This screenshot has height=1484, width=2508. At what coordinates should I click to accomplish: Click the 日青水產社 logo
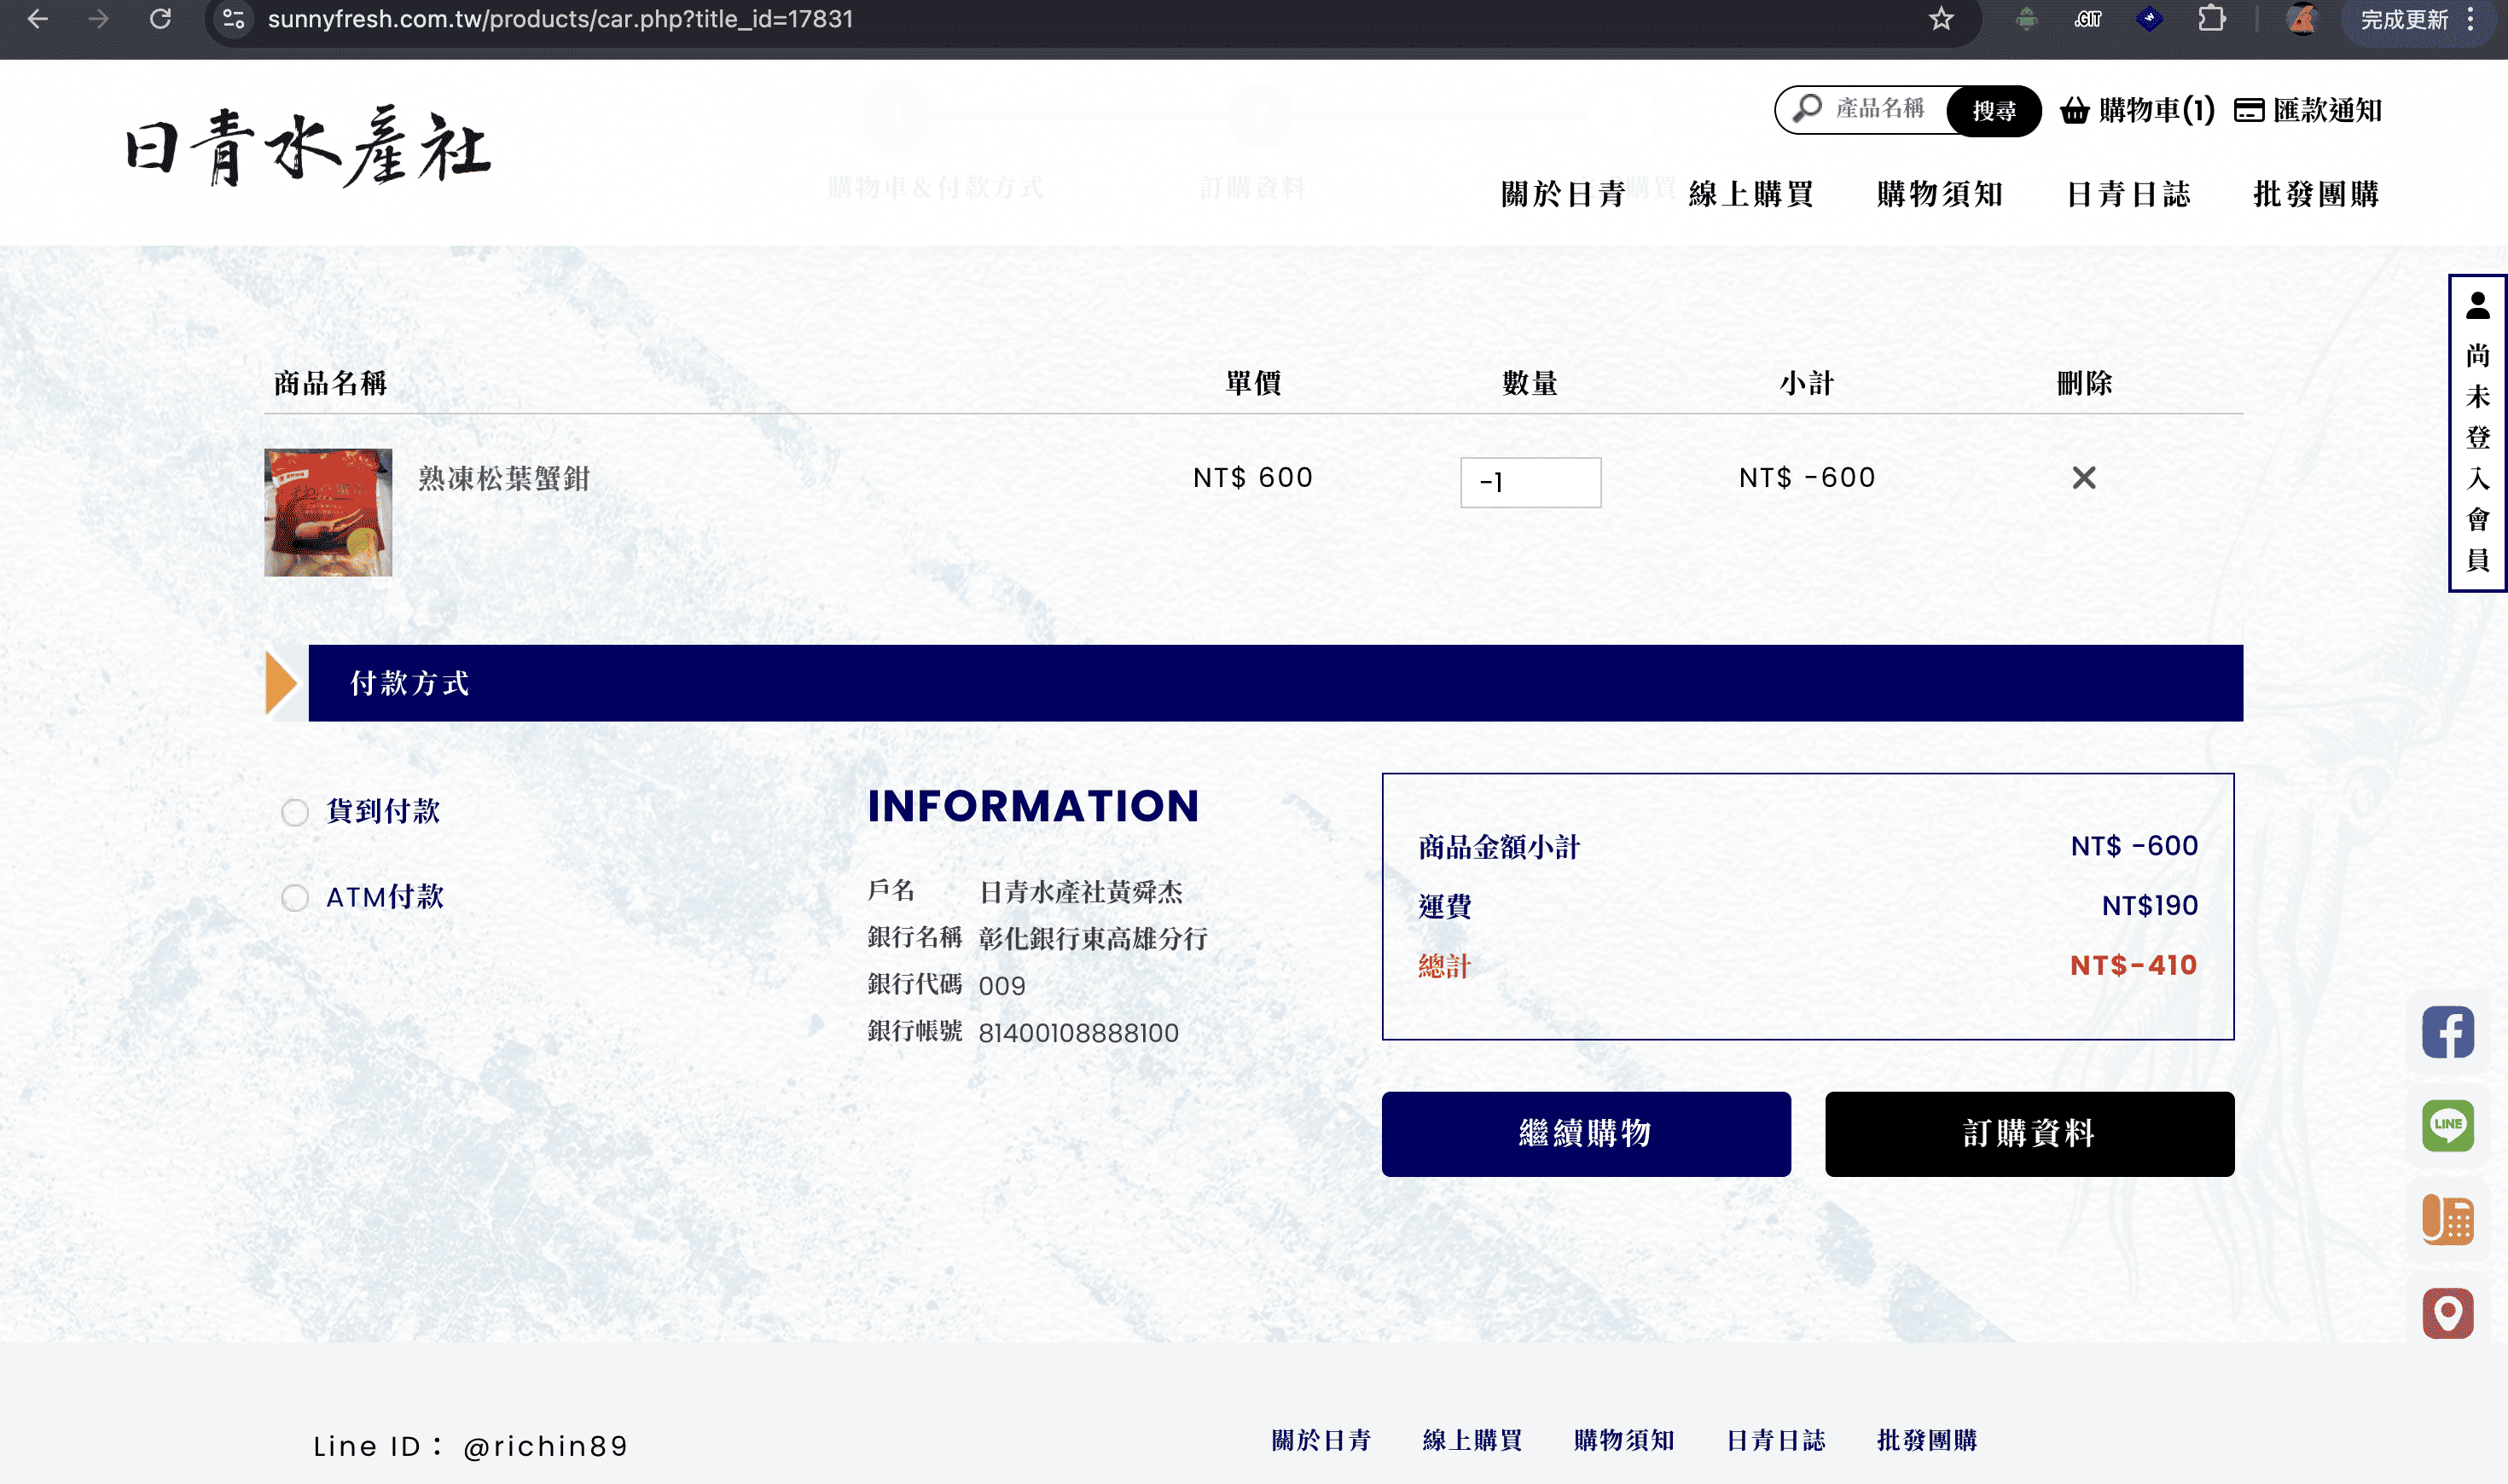pyautogui.click(x=308, y=147)
